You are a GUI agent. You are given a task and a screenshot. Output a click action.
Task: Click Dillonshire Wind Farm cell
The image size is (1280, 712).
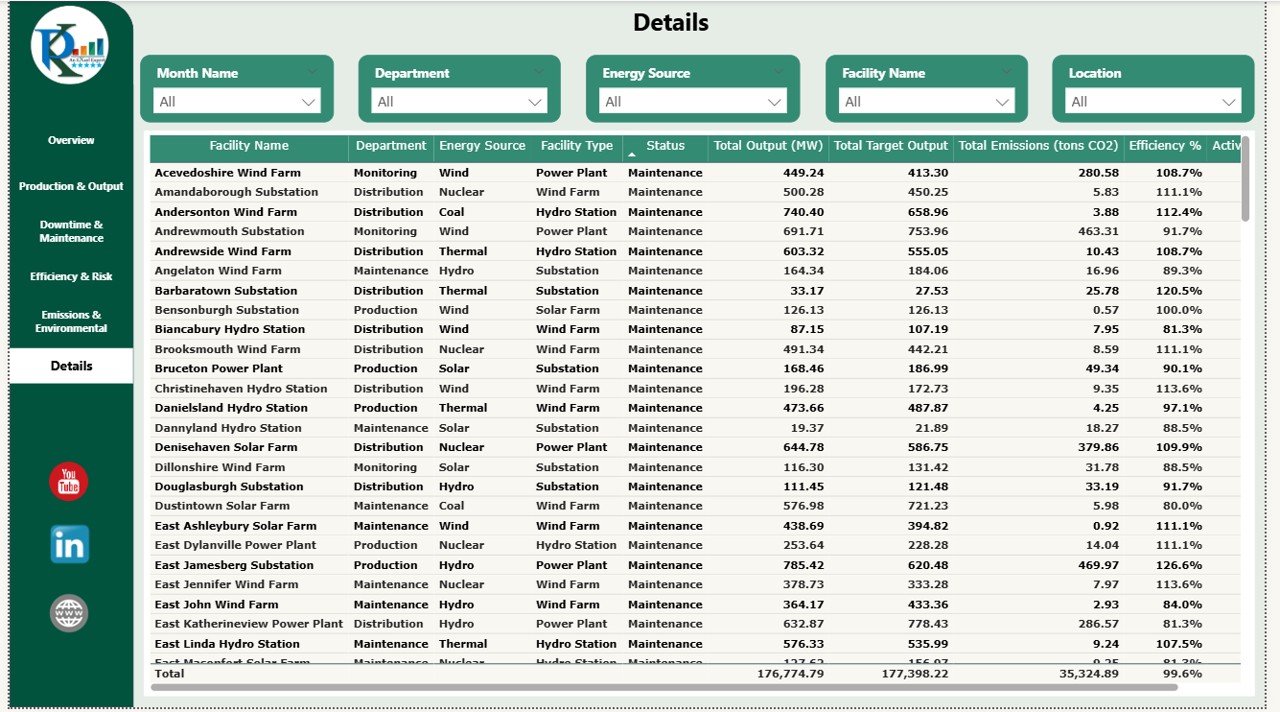pyautogui.click(x=219, y=467)
